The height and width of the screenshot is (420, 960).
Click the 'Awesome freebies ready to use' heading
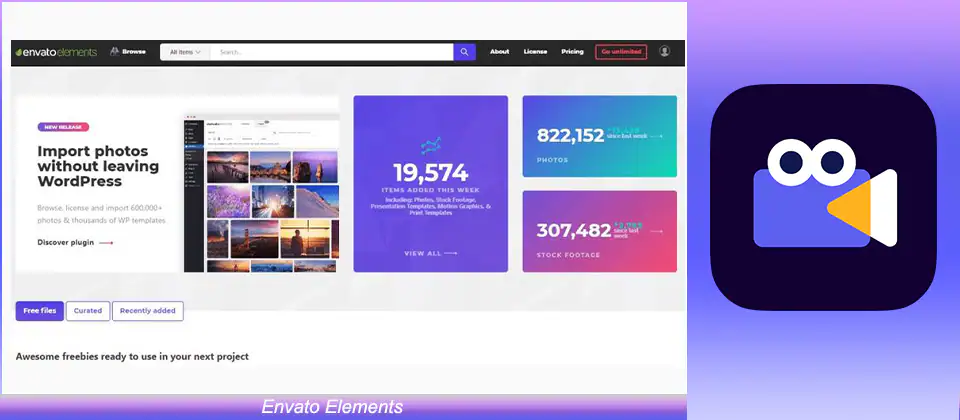click(132, 356)
